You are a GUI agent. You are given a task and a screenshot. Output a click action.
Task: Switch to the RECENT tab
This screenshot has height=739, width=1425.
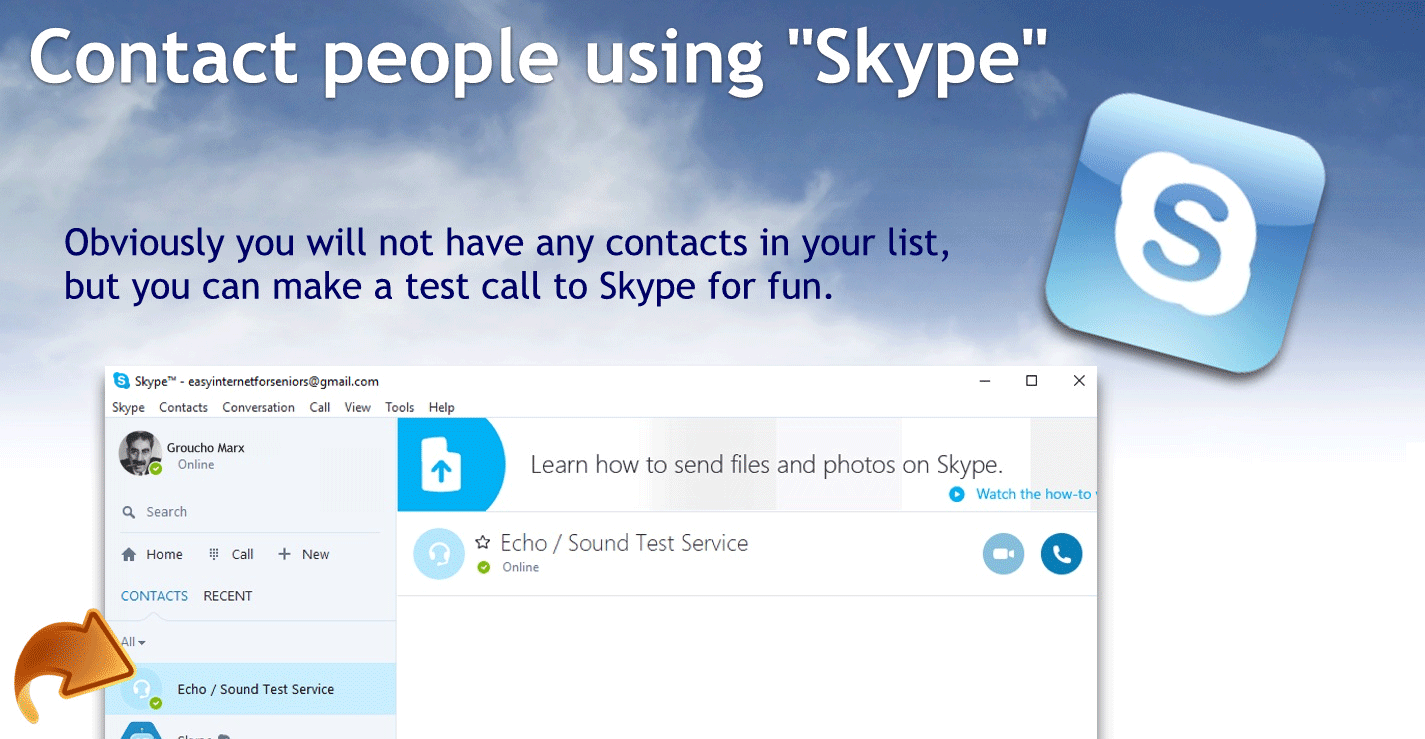click(x=227, y=596)
